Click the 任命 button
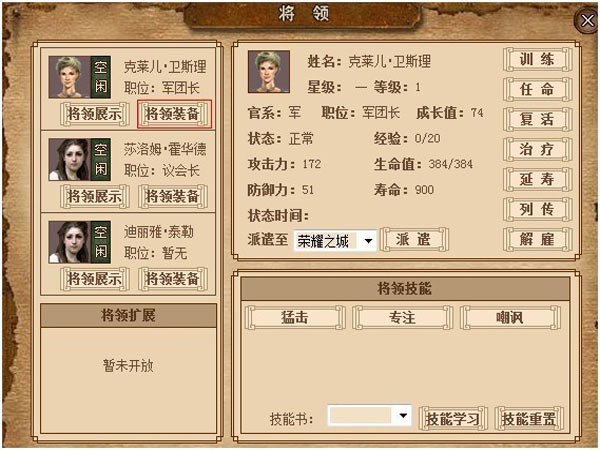Viewport: 600px width, 450px height. [x=537, y=90]
